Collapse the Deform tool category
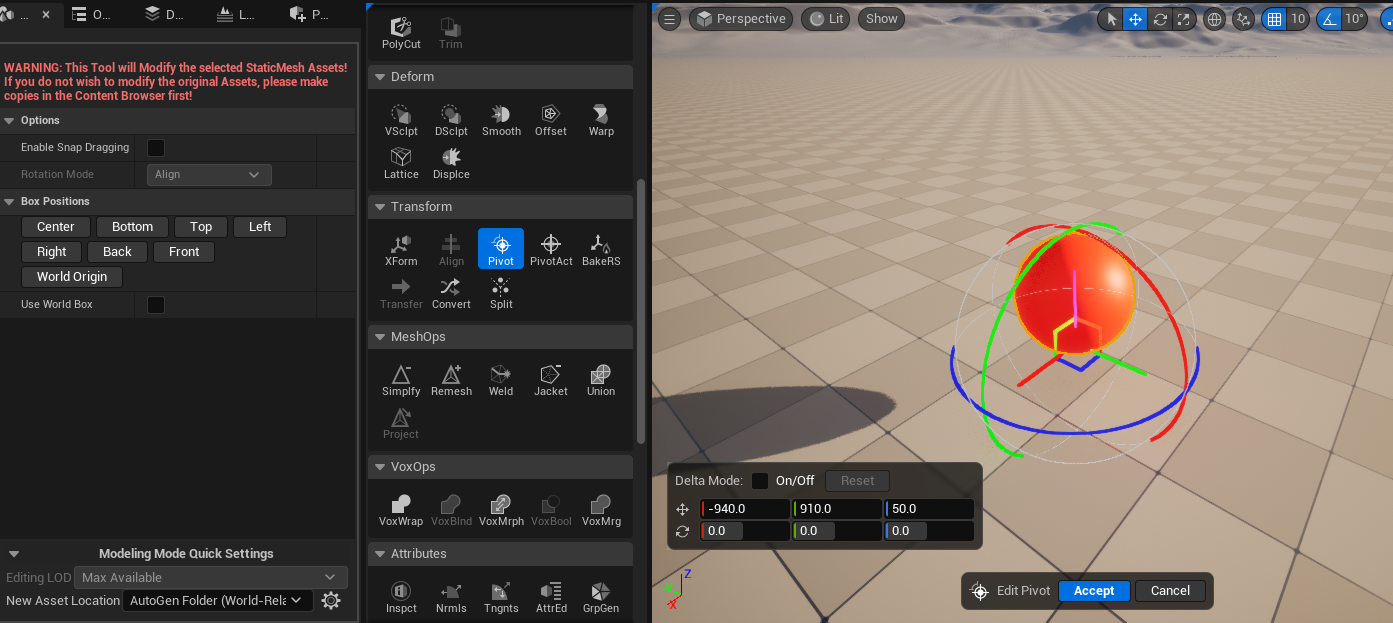Viewport: 1393px width, 623px height. (x=380, y=77)
